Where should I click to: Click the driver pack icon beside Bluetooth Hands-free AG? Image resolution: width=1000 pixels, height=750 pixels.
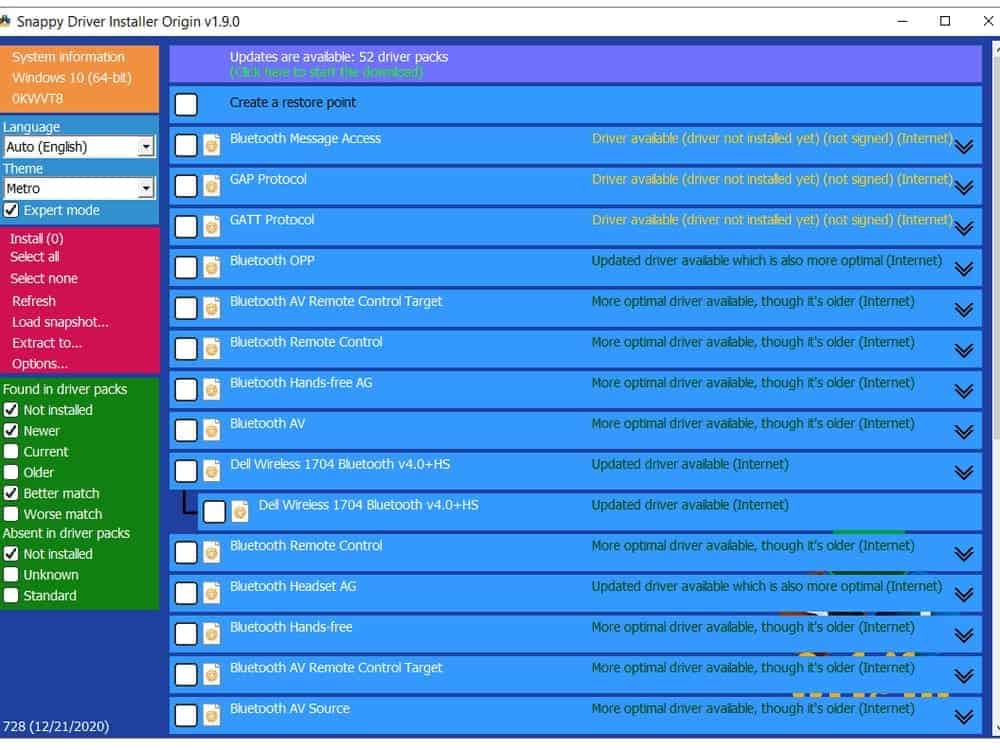212,390
